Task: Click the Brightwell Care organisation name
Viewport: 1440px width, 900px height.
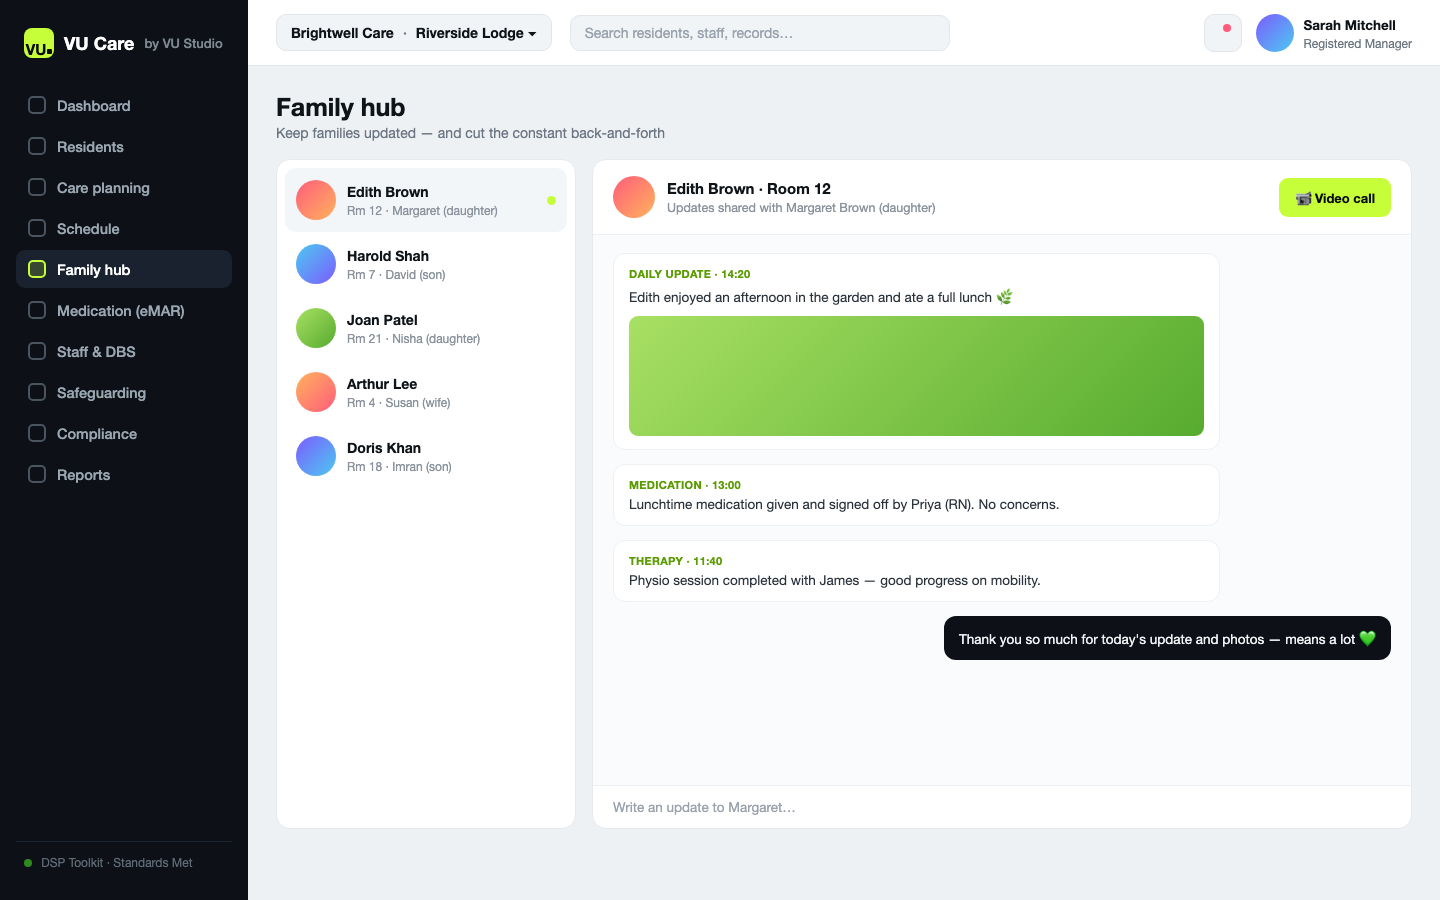Action: [342, 33]
